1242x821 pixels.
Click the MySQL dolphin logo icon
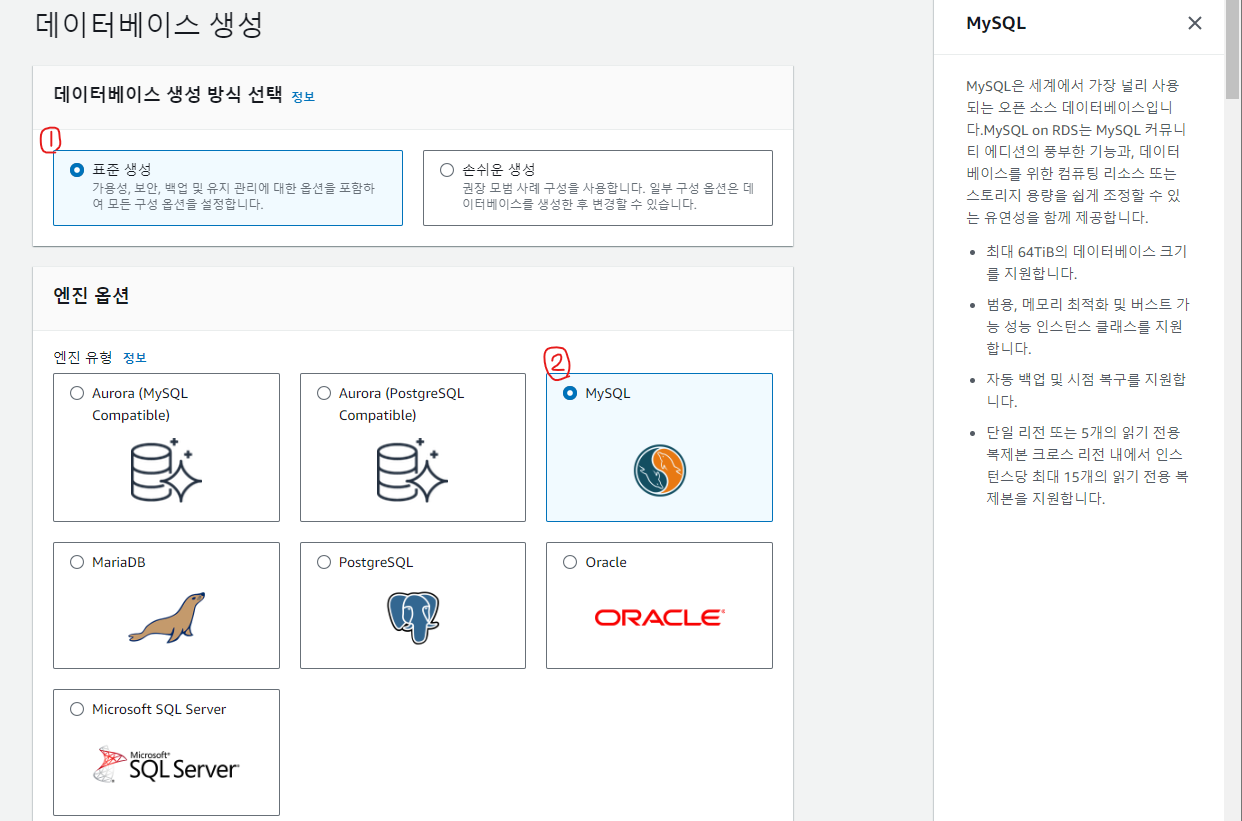(660, 471)
